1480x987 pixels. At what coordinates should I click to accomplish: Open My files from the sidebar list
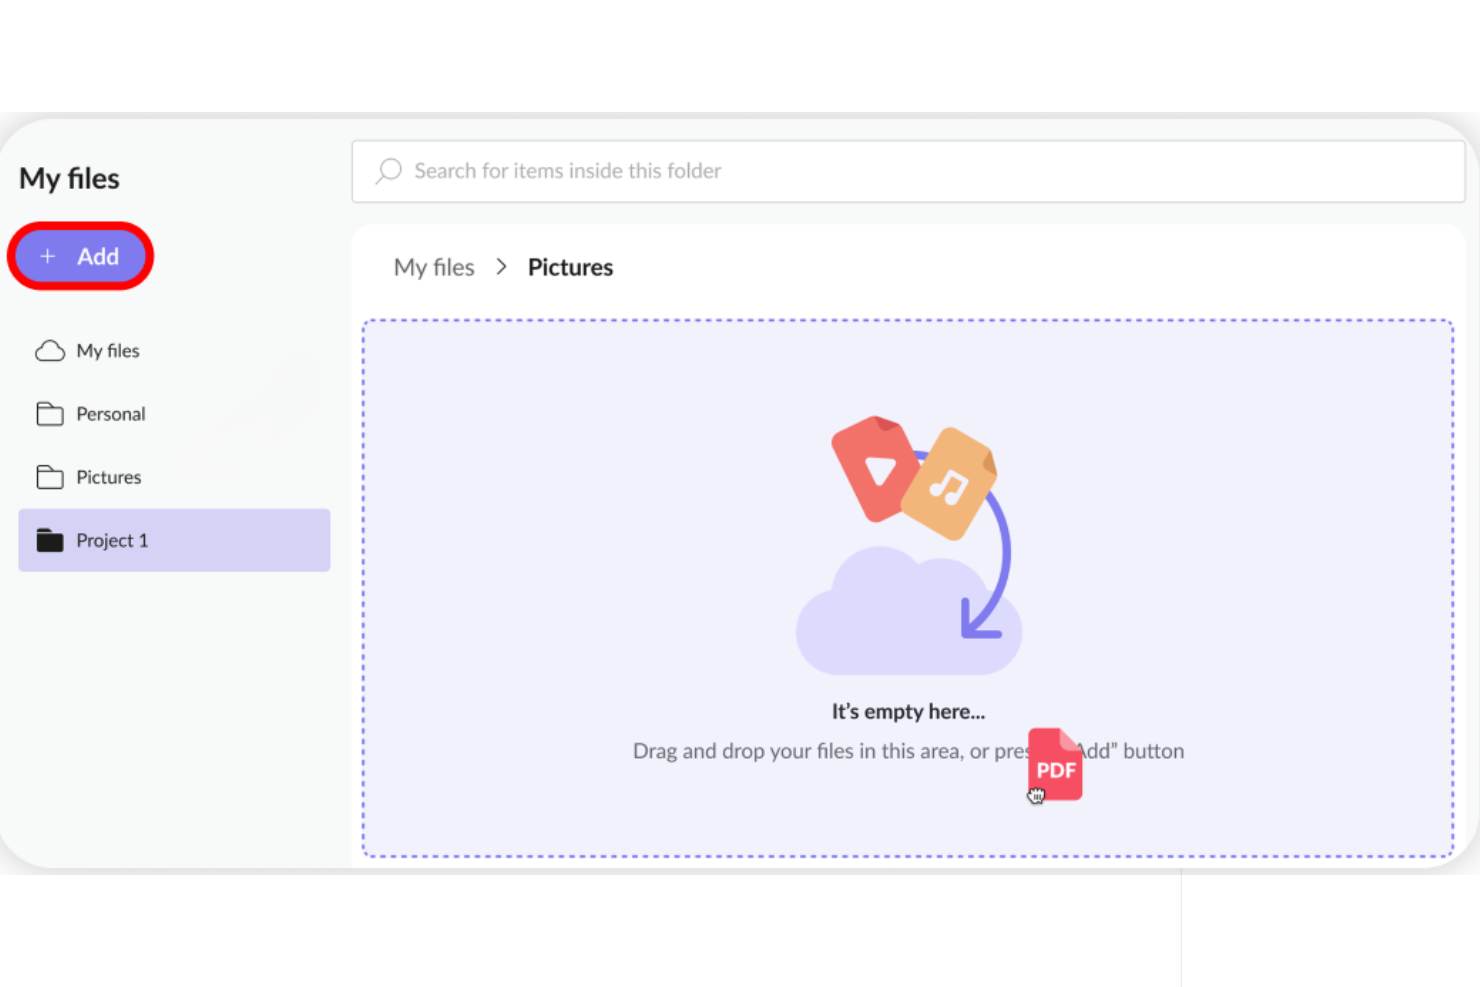click(107, 350)
